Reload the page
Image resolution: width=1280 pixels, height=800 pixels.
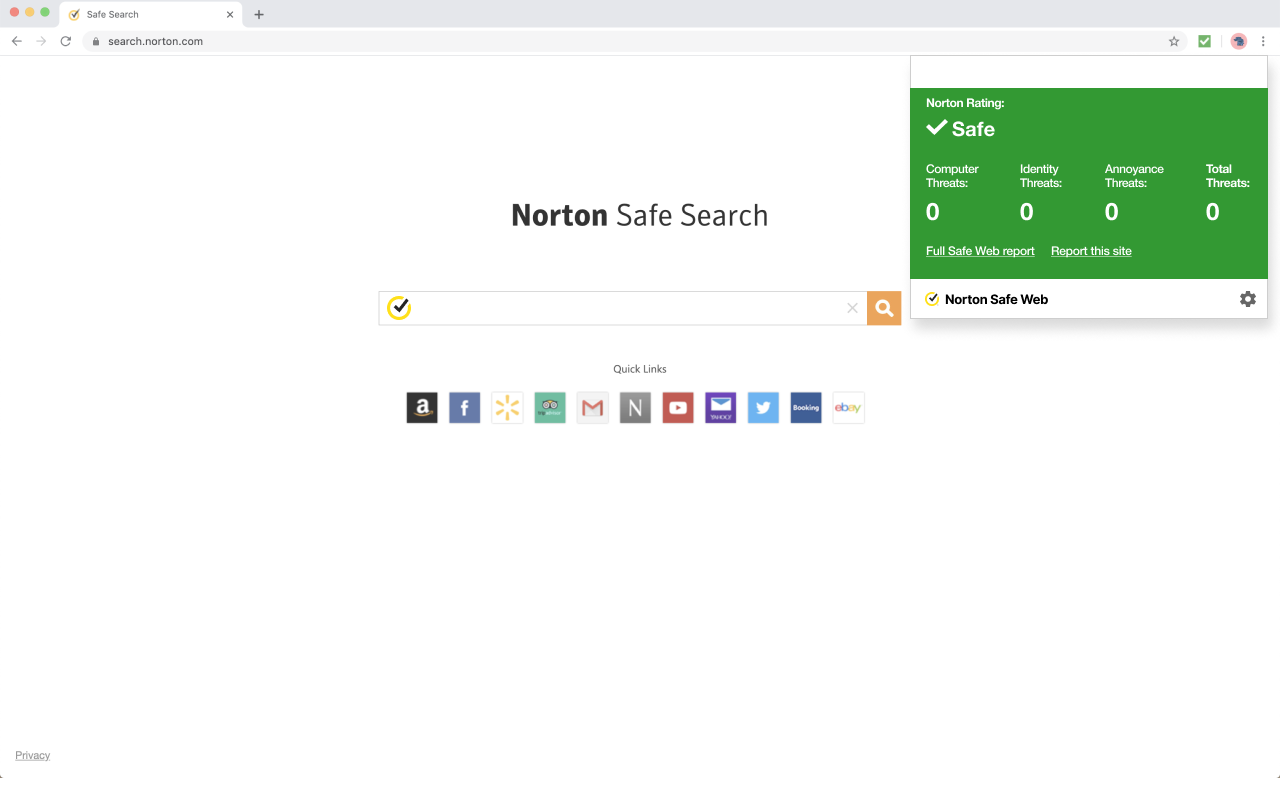66,41
